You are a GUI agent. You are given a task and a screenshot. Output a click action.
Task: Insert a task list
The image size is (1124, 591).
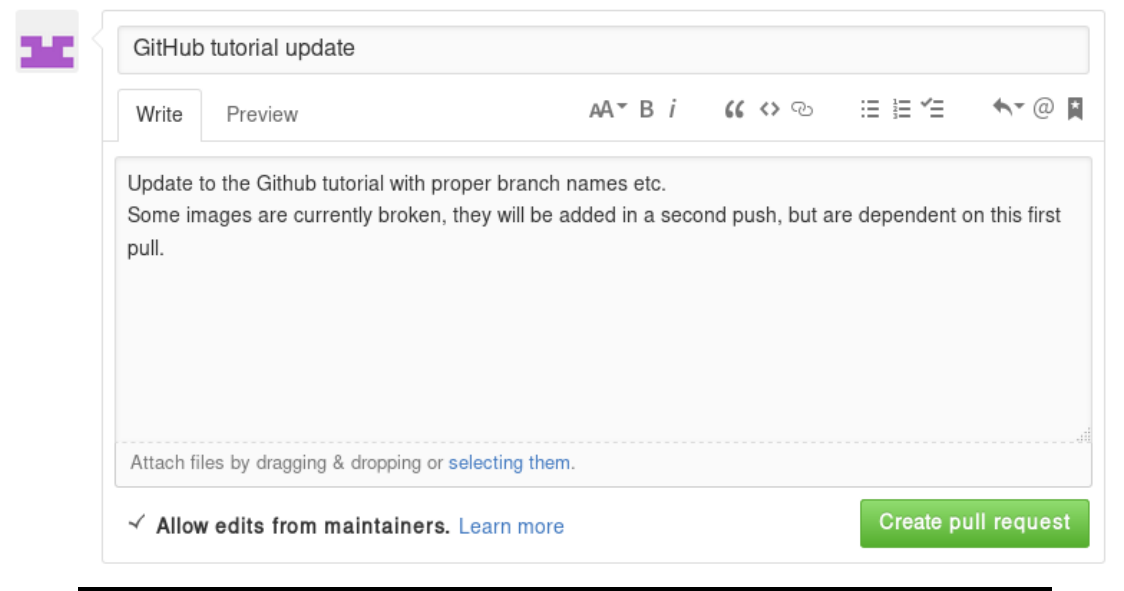coord(933,109)
